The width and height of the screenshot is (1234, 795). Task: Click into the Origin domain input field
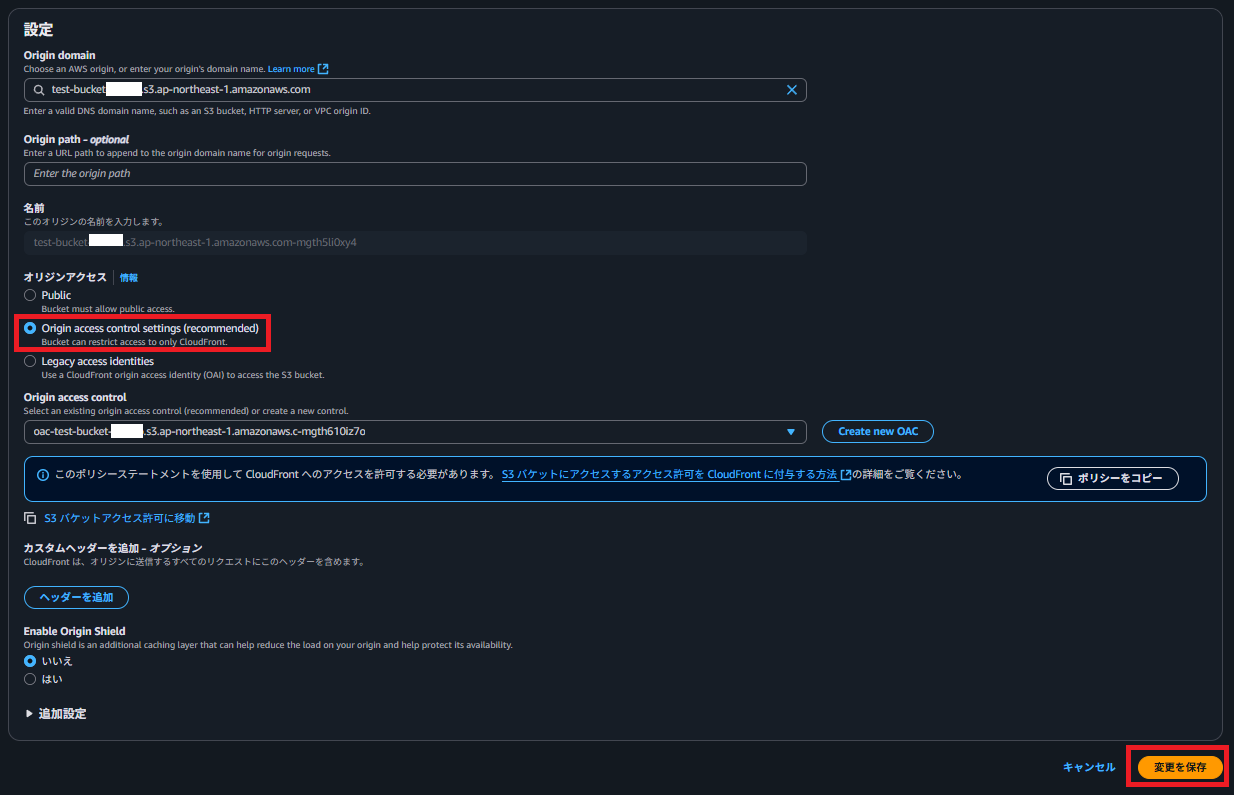[415, 90]
